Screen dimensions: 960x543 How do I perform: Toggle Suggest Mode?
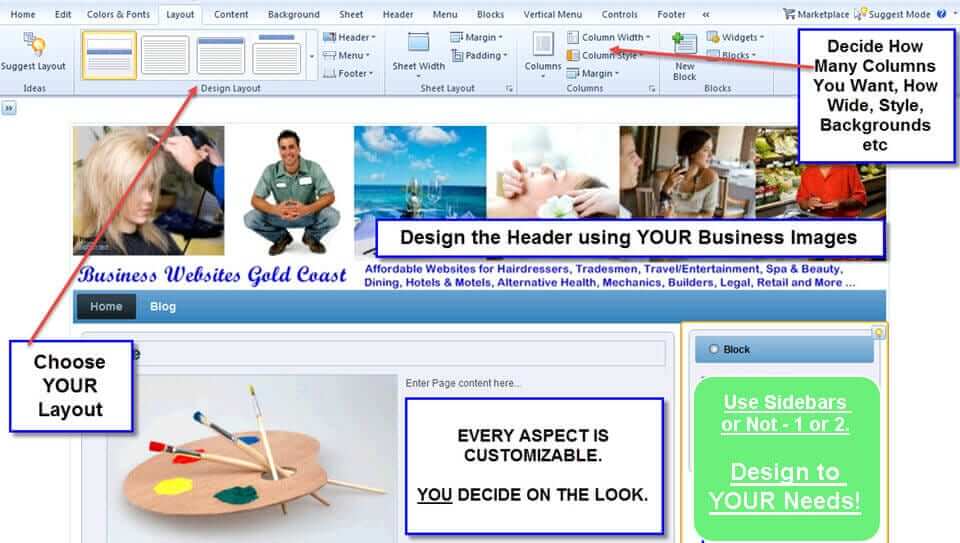pyautogui.click(x=894, y=14)
